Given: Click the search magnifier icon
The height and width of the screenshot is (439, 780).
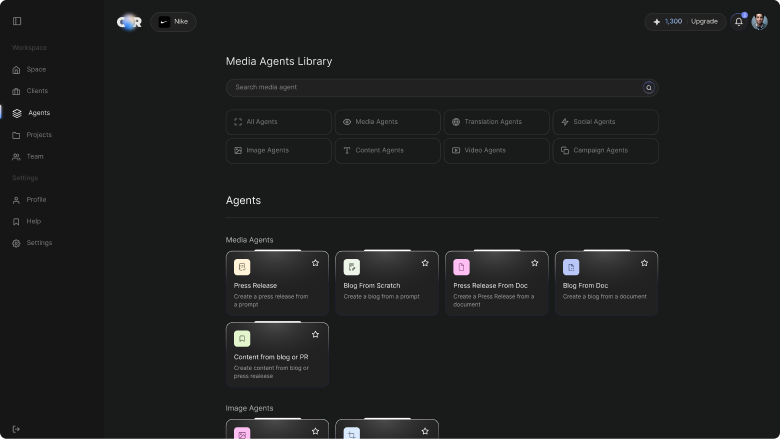Looking at the screenshot, I should (x=649, y=88).
